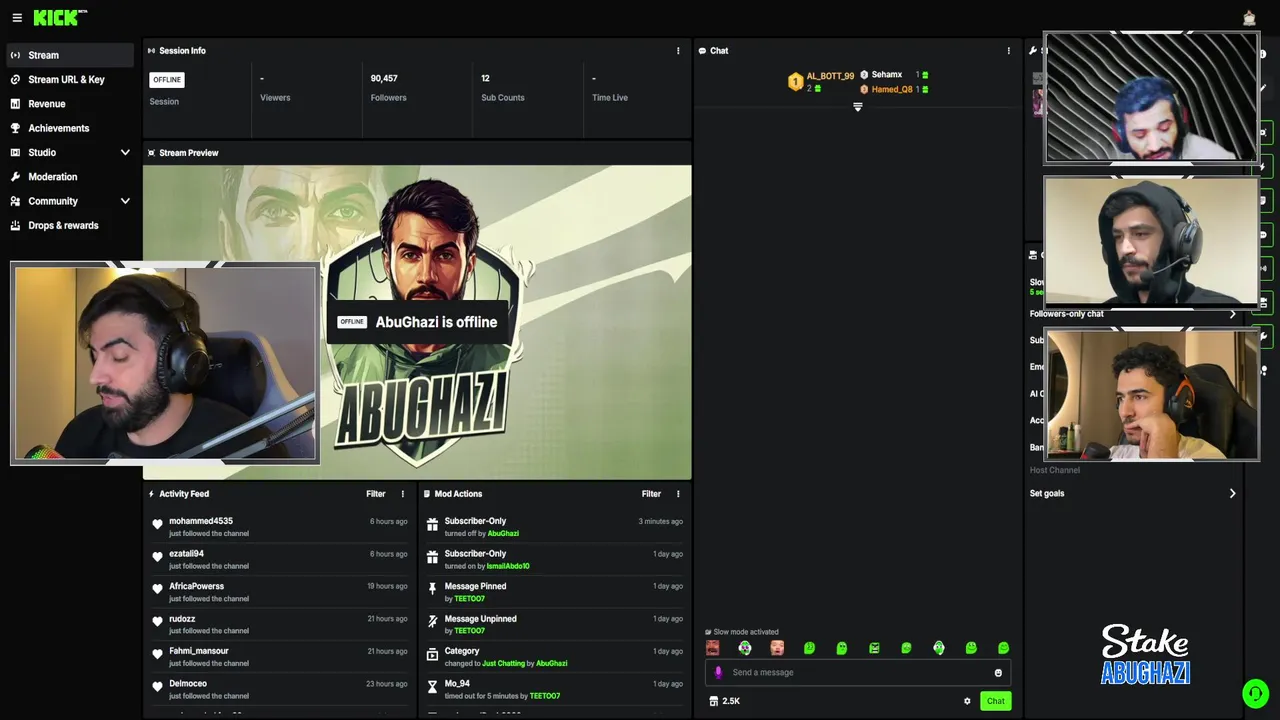The image size is (1280, 720).
Task: Open chat settings gear next to Chat button
Action: point(967,701)
